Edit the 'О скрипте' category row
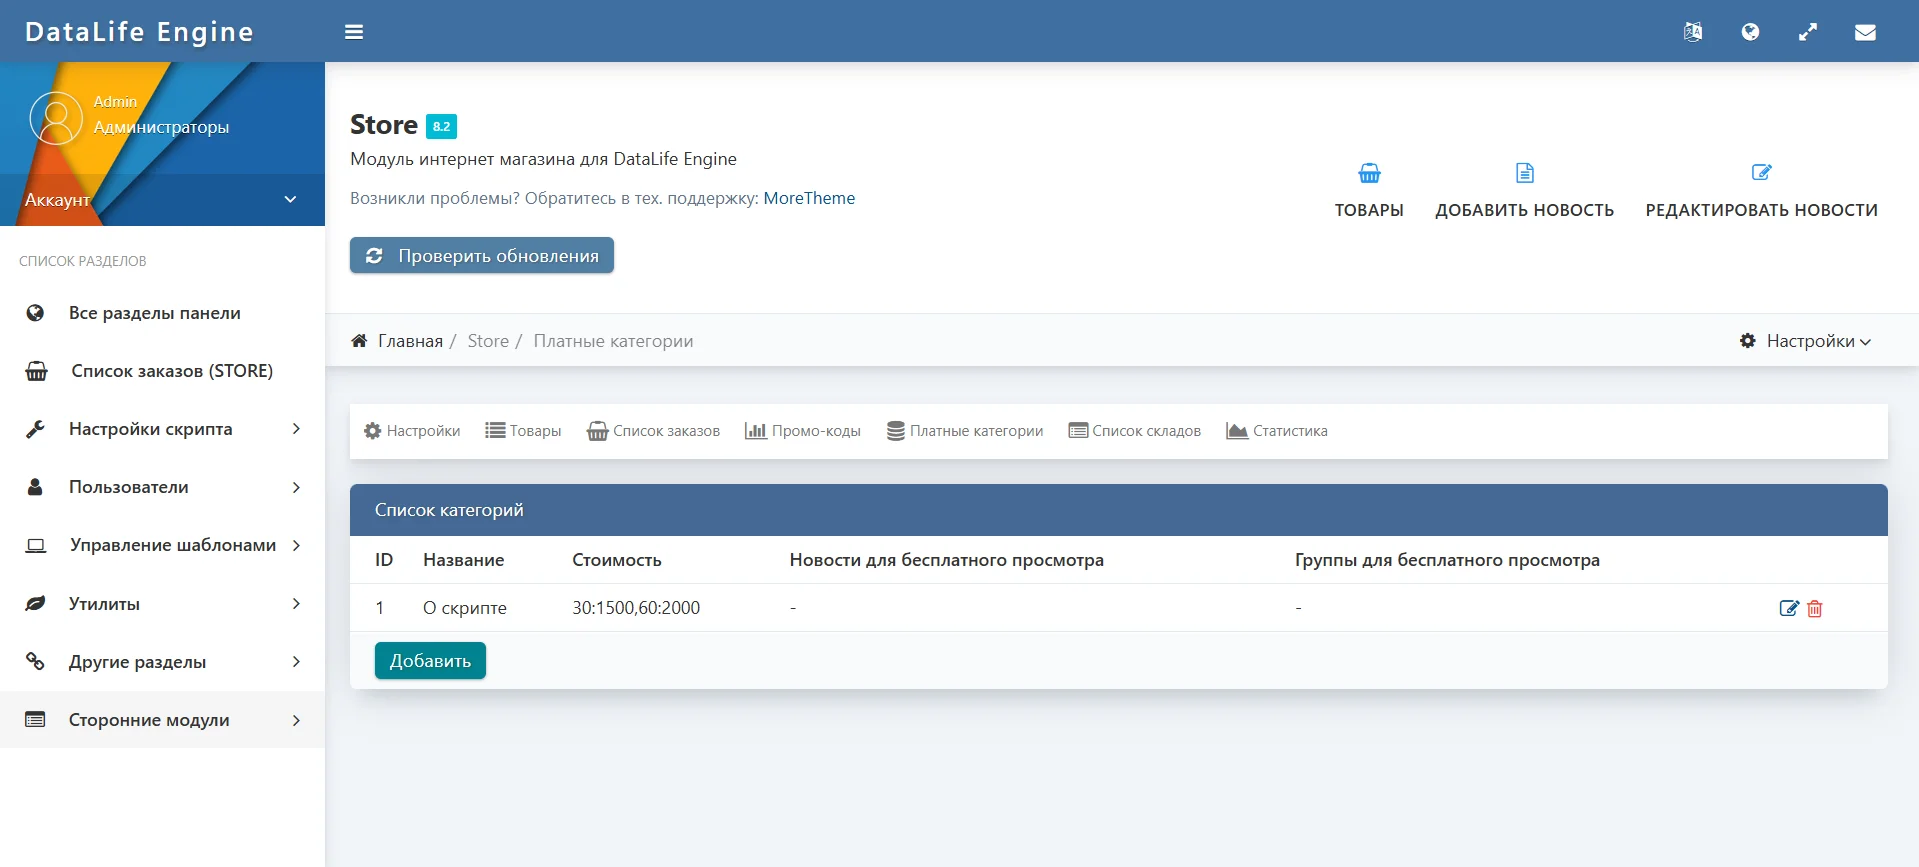Viewport: 1919px width, 867px height. (x=1789, y=608)
